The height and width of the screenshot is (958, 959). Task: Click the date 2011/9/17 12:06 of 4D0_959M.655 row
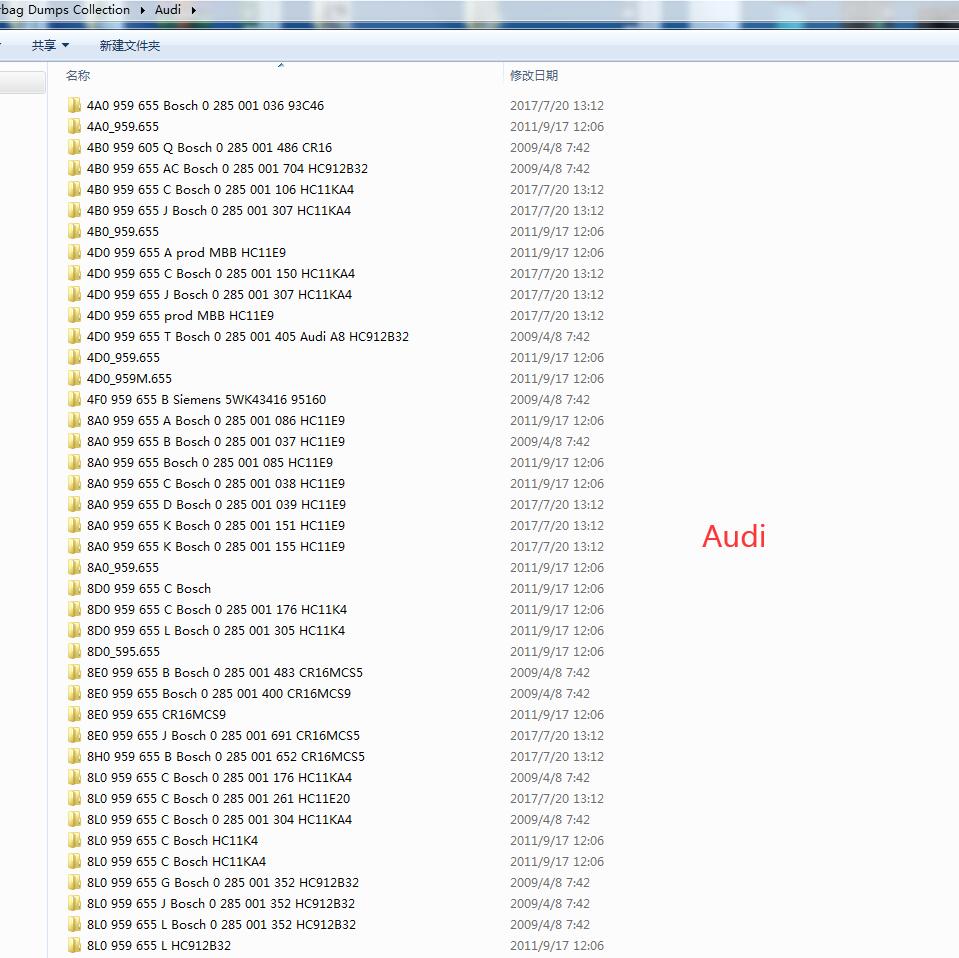(x=557, y=378)
